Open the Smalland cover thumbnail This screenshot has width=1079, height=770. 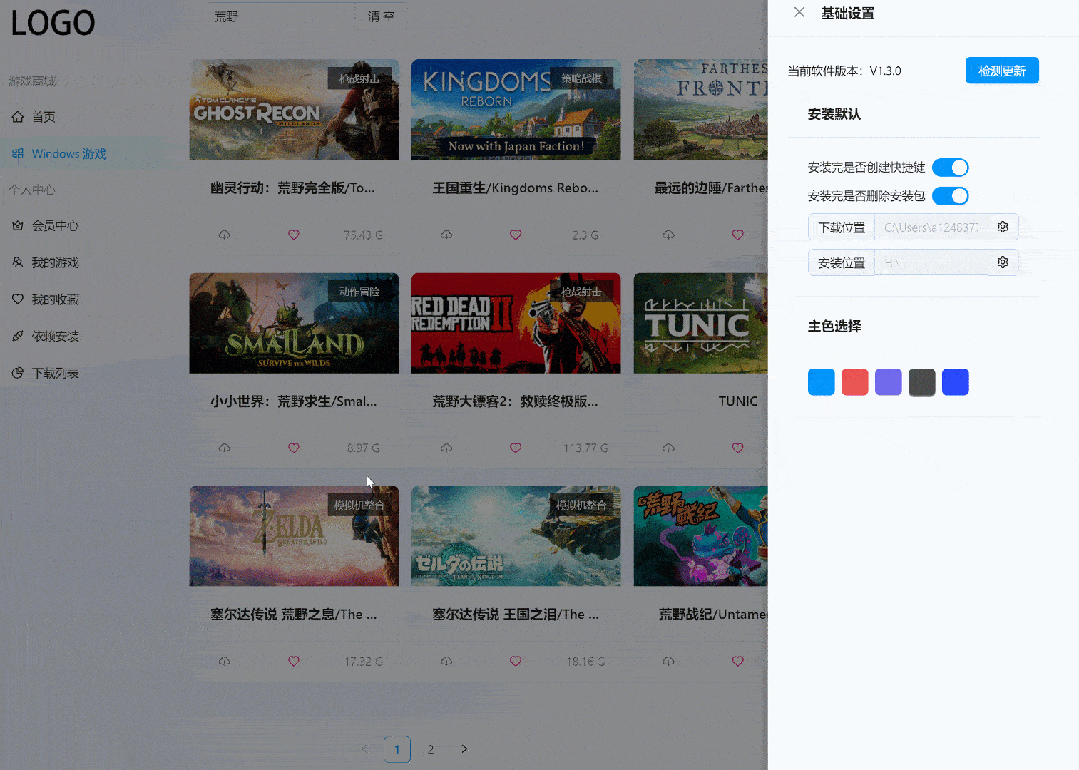294,323
